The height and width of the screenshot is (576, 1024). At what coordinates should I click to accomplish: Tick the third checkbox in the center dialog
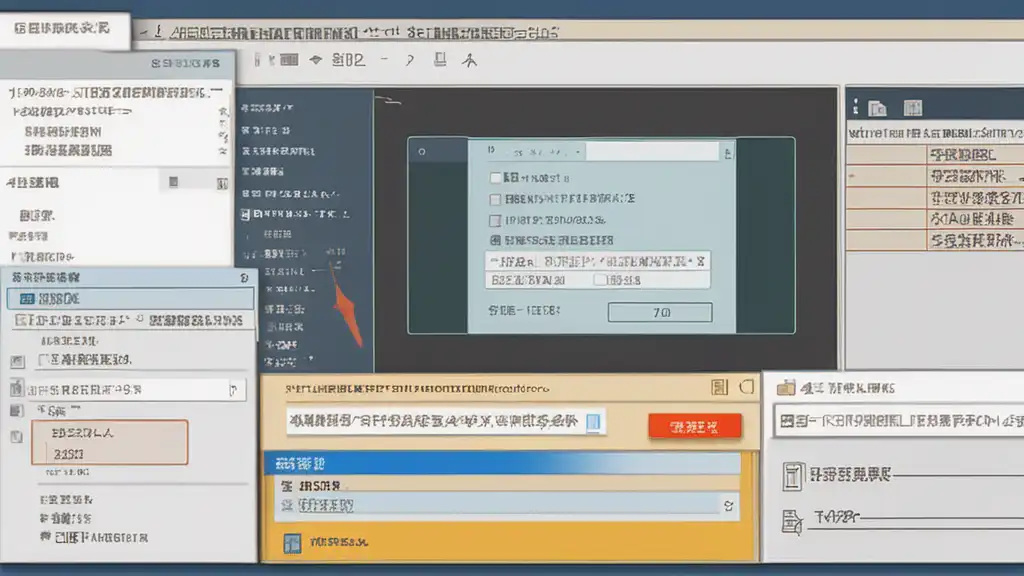point(495,220)
